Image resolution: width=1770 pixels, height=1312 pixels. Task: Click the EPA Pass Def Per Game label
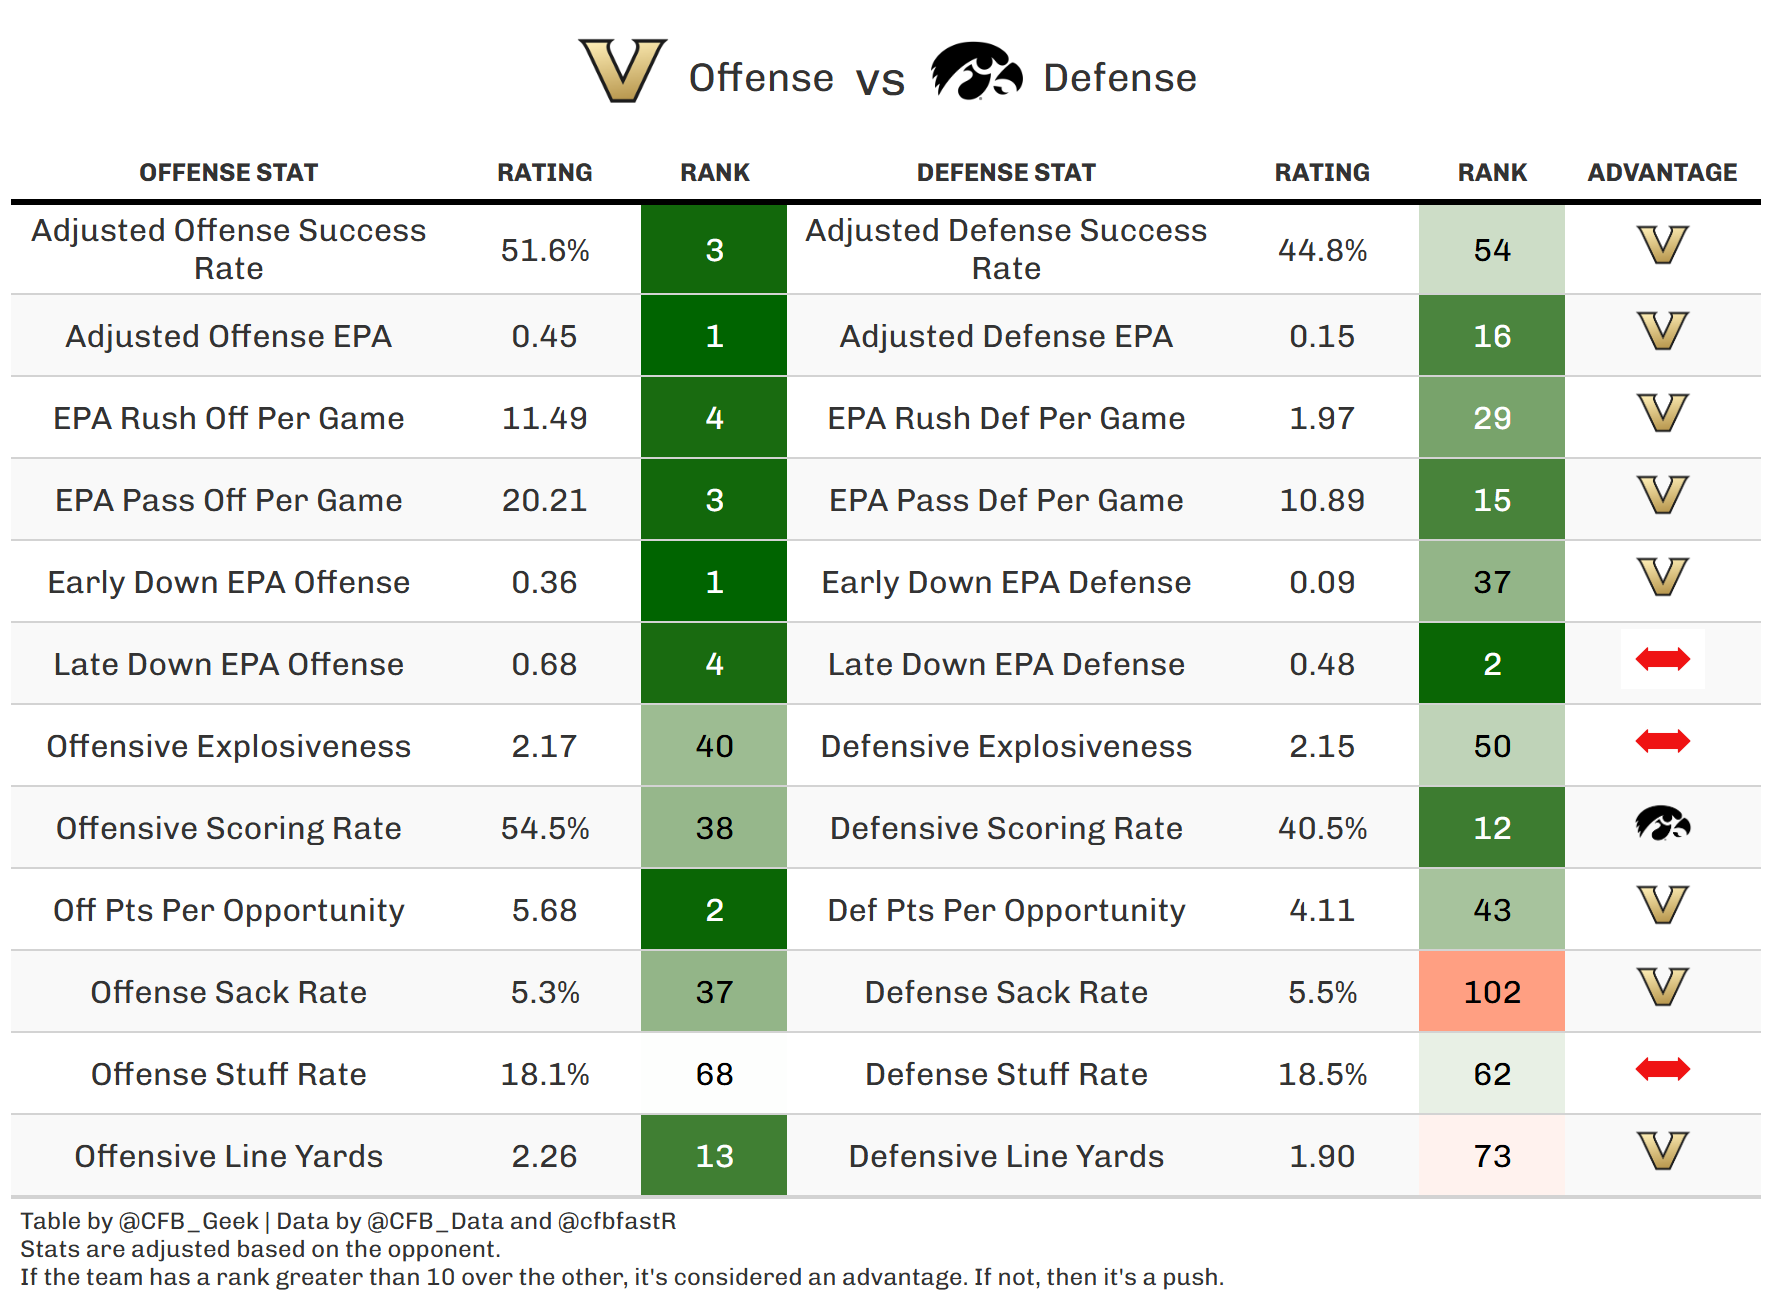pyautogui.click(x=1006, y=500)
